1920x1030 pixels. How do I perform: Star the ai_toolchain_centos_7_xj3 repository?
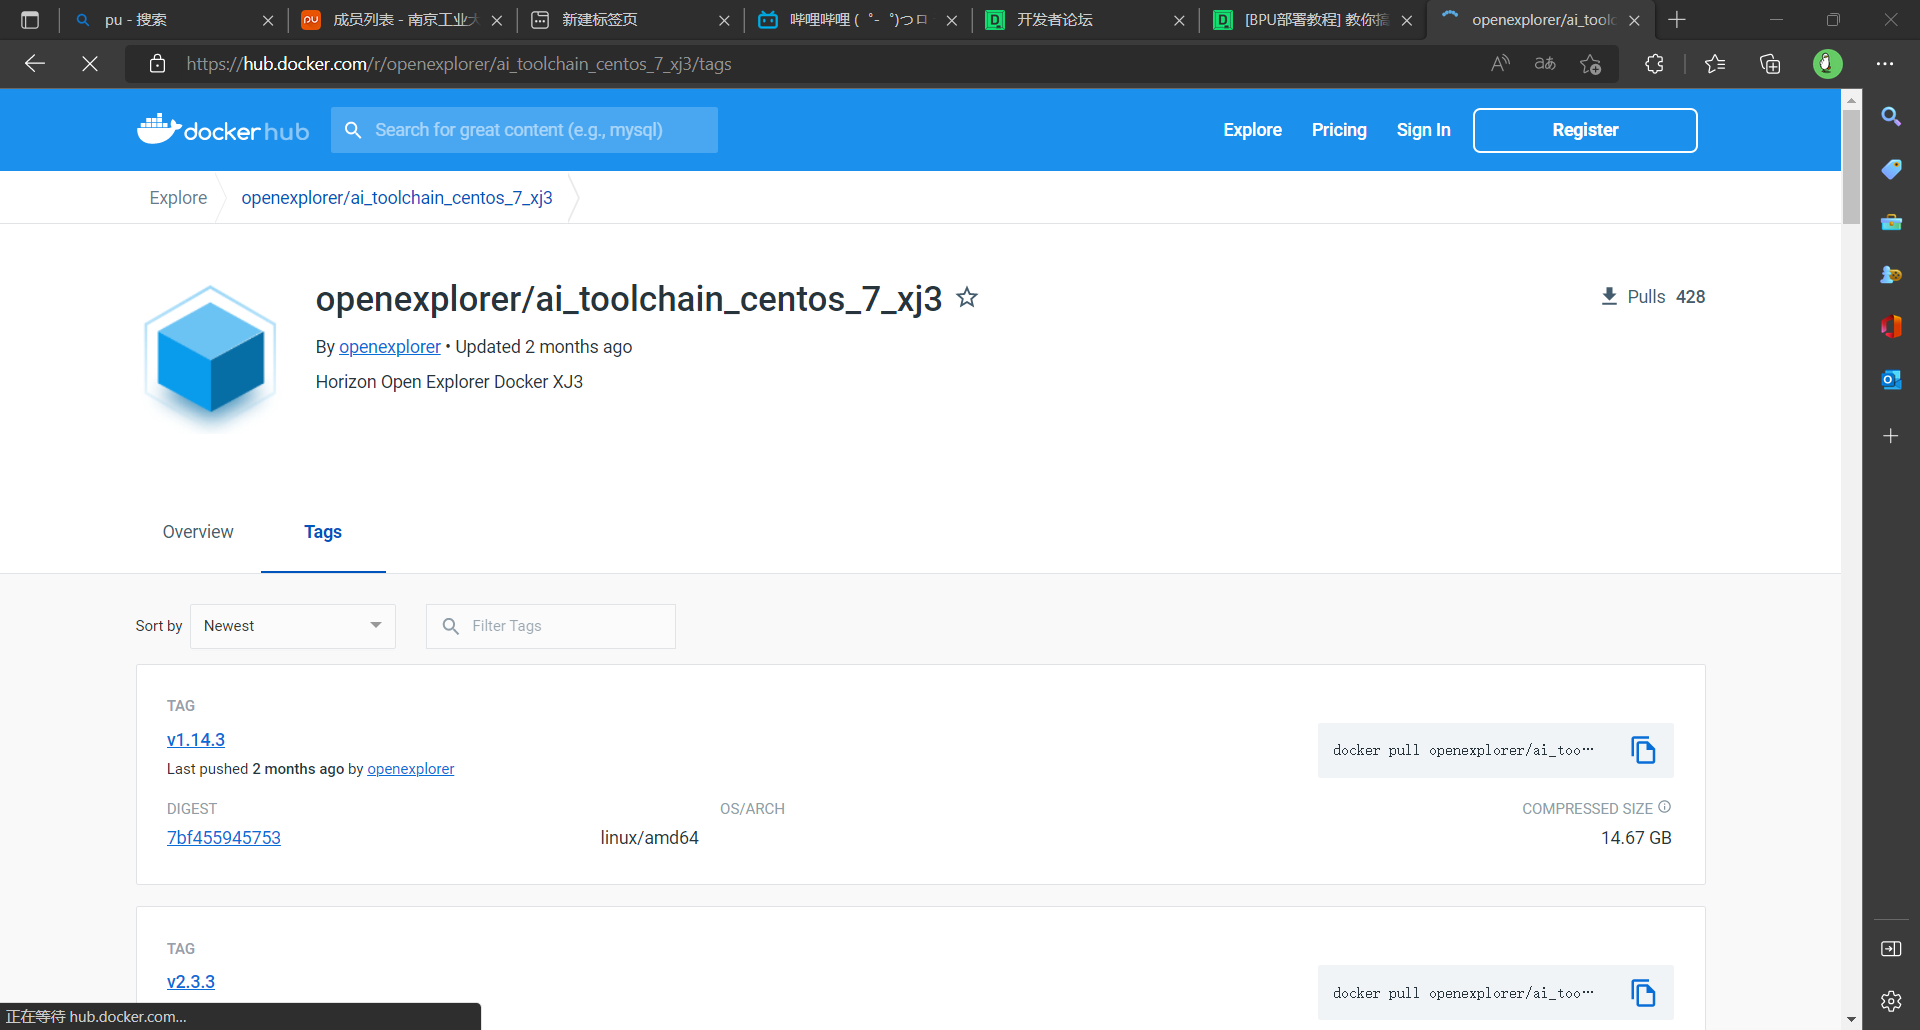click(967, 298)
